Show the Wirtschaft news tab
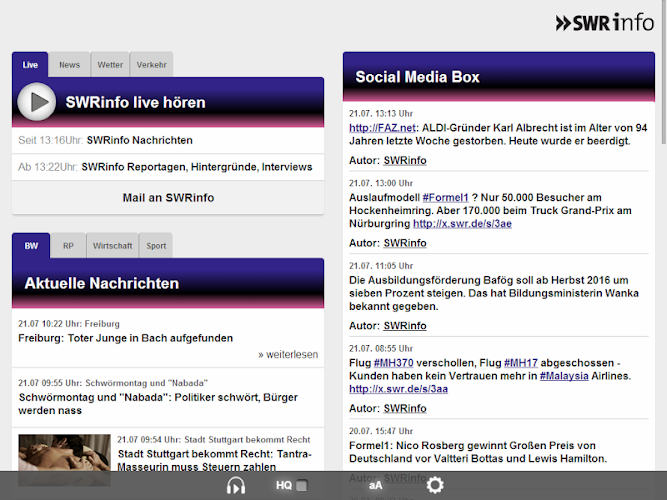The height and width of the screenshot is (500, 667). 112,246
